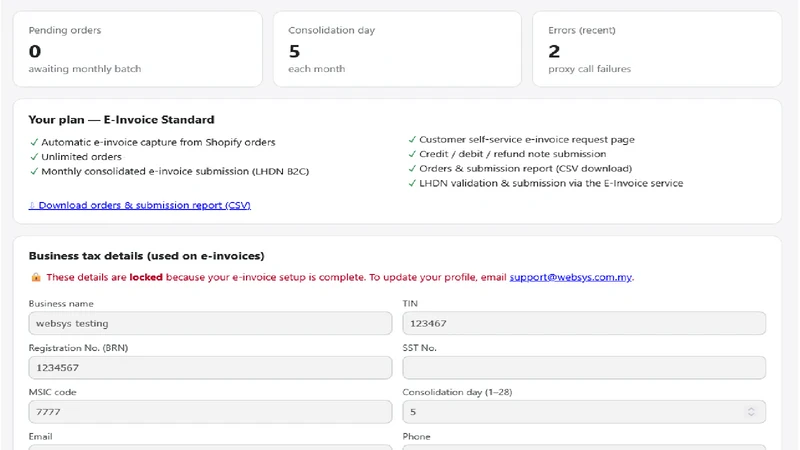800x450 pixels.
Task: Select the TIN input field
Action: (x=584, y=323)
